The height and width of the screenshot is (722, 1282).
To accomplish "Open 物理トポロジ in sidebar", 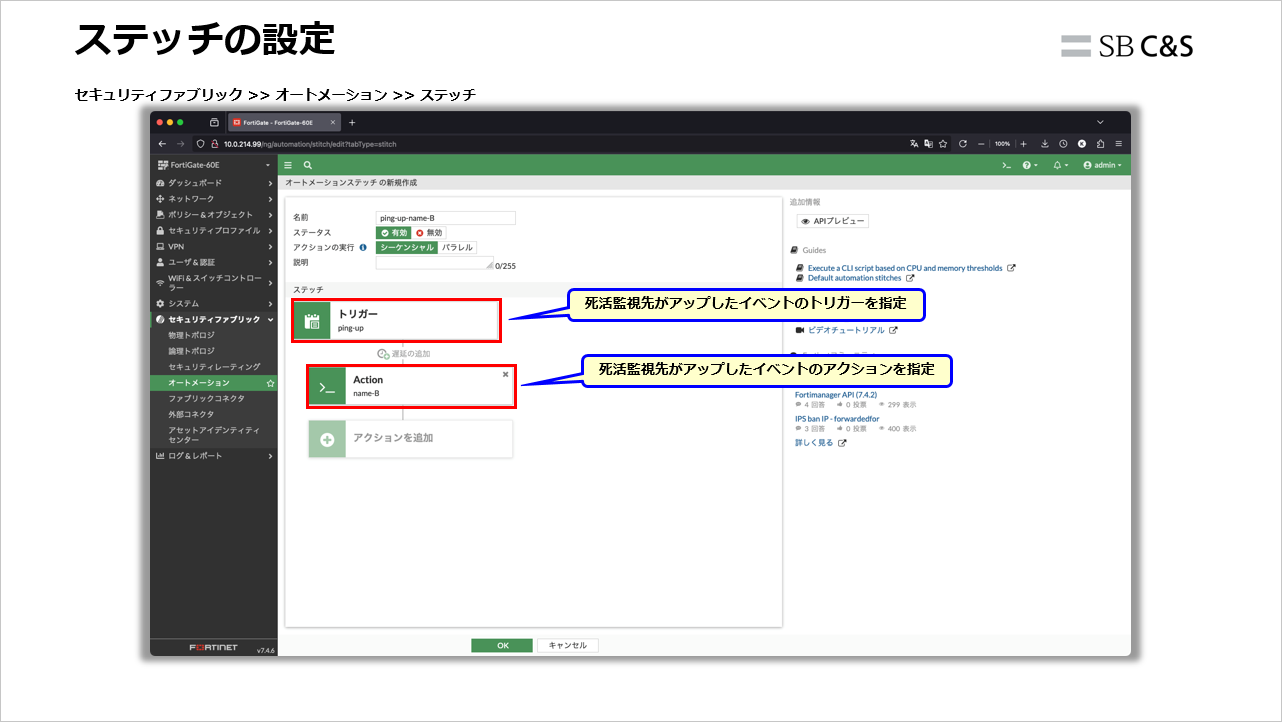I will [x=191, y=335].
